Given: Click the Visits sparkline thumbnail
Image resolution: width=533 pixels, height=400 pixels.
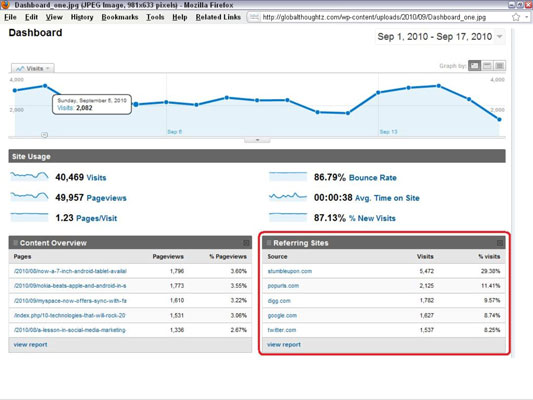Looking at the screenshot, I should tap(29, 176).
